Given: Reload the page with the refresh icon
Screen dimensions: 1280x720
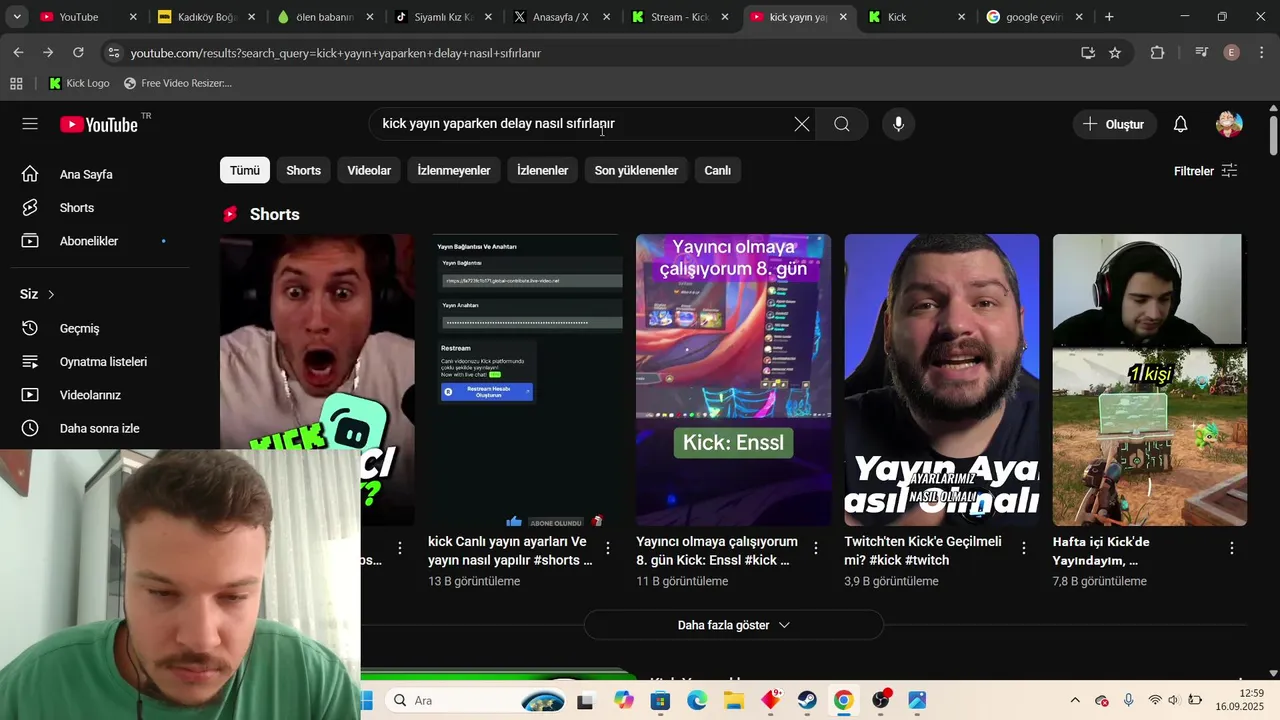Looking at the screenshot, I should pos(78,53).
